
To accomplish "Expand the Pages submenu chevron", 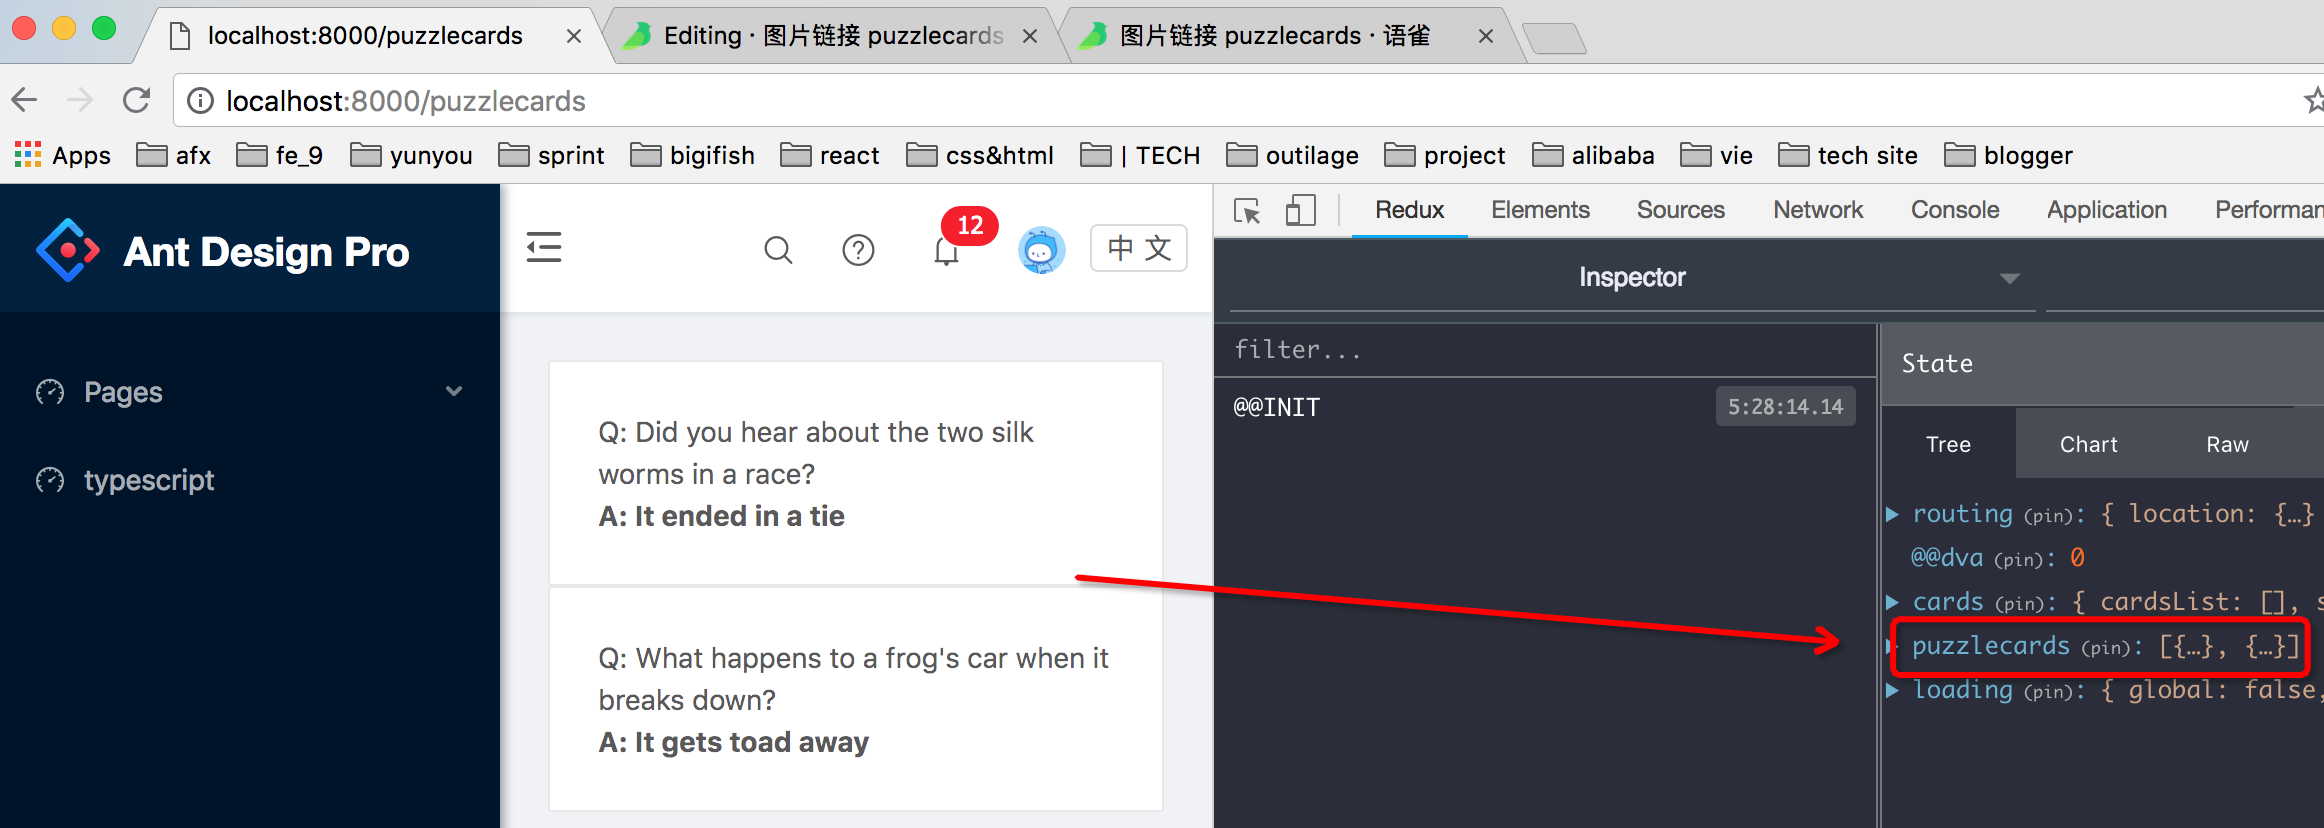I will click(454, 391).
